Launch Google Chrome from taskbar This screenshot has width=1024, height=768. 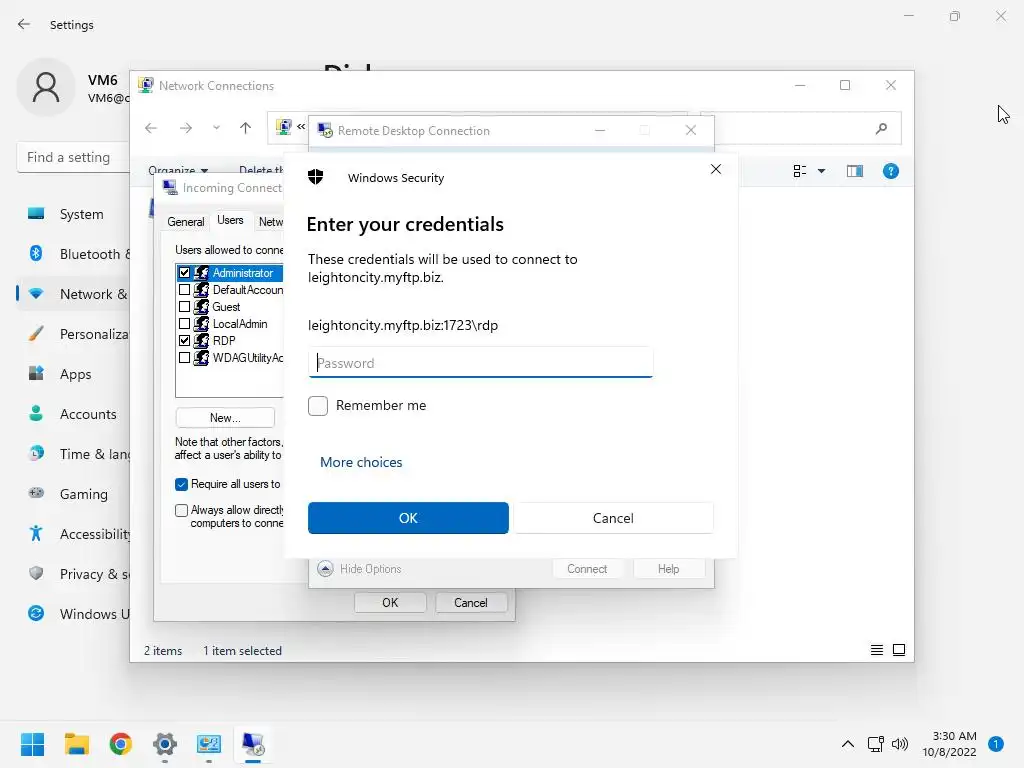click(x=121, y=744)
